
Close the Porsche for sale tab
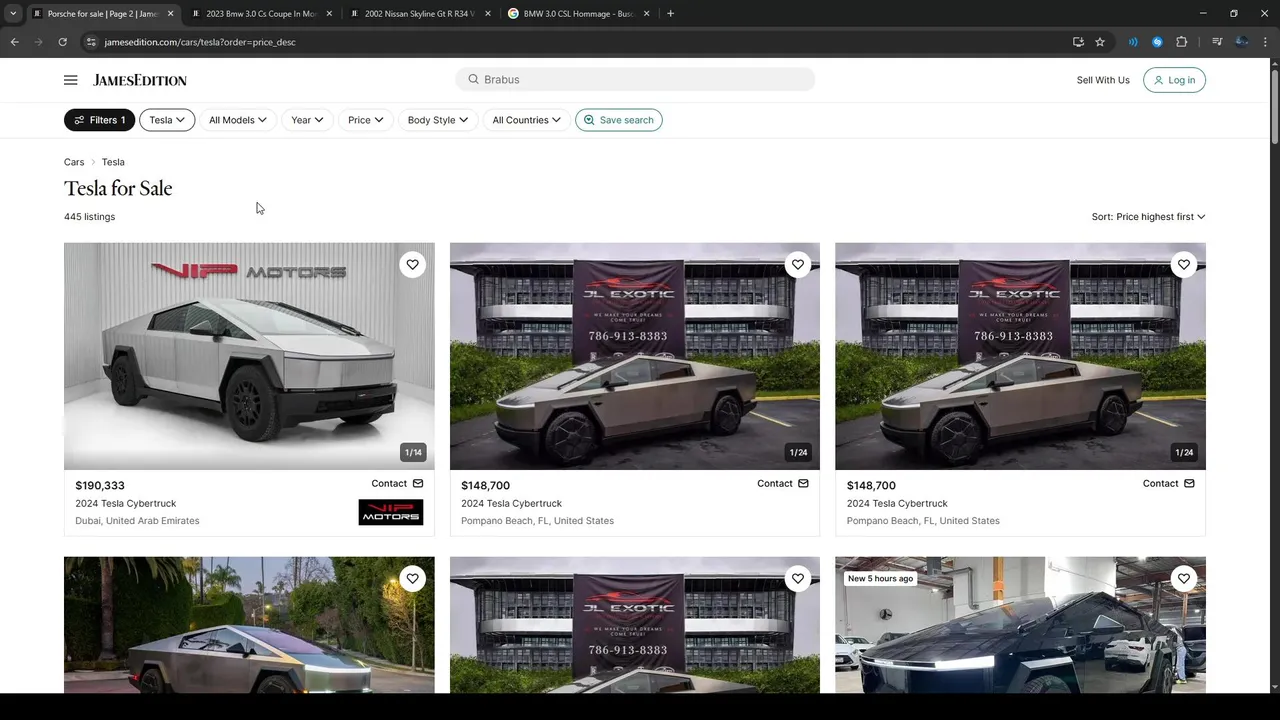170,14
